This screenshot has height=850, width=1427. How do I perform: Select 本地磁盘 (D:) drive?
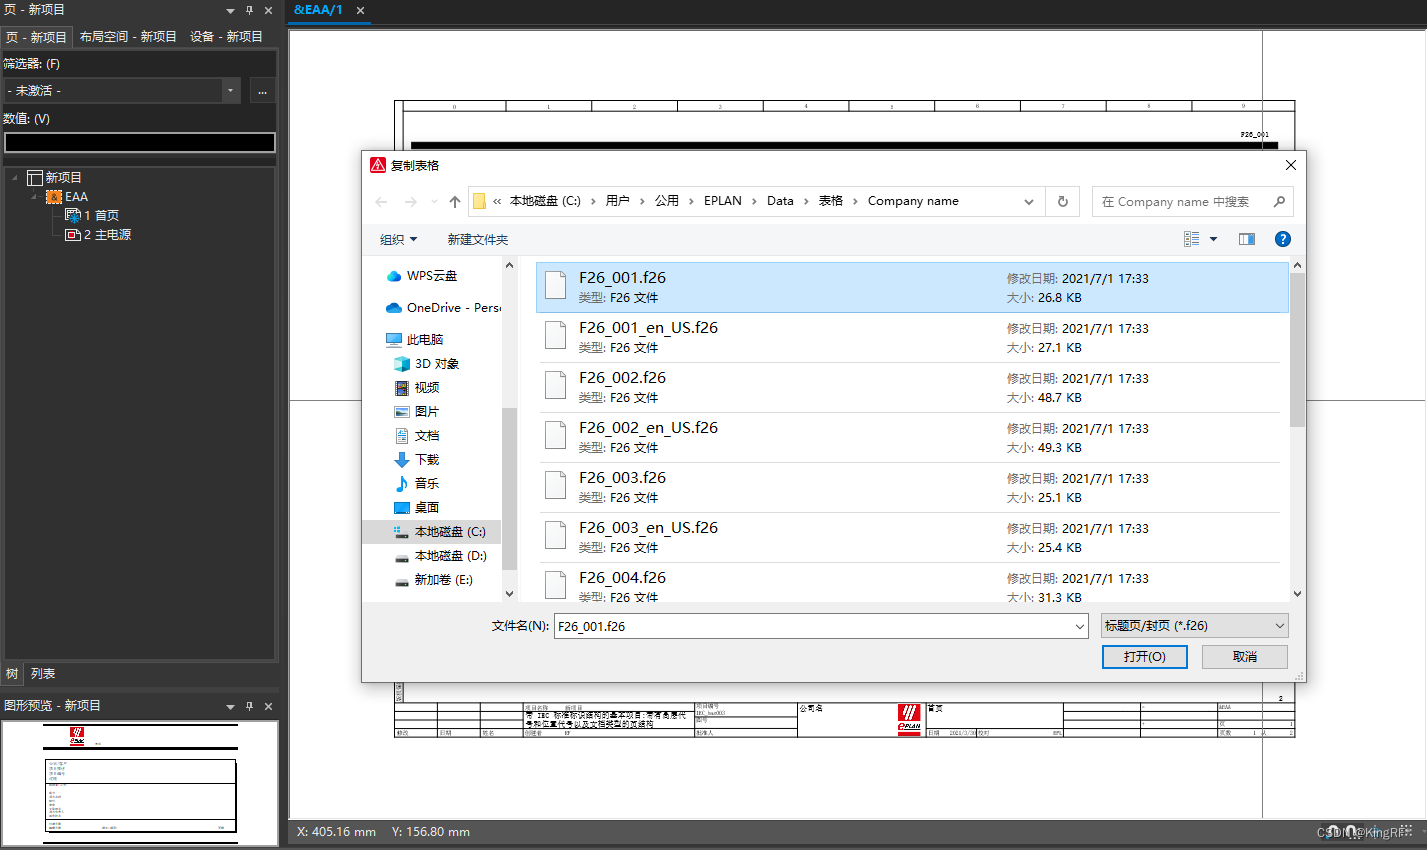click(x=450, y=556)
